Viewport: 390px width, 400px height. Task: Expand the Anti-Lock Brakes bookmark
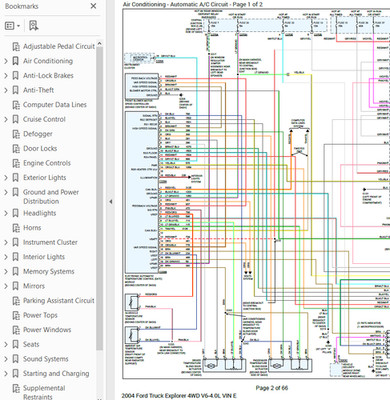click(6, 76)
